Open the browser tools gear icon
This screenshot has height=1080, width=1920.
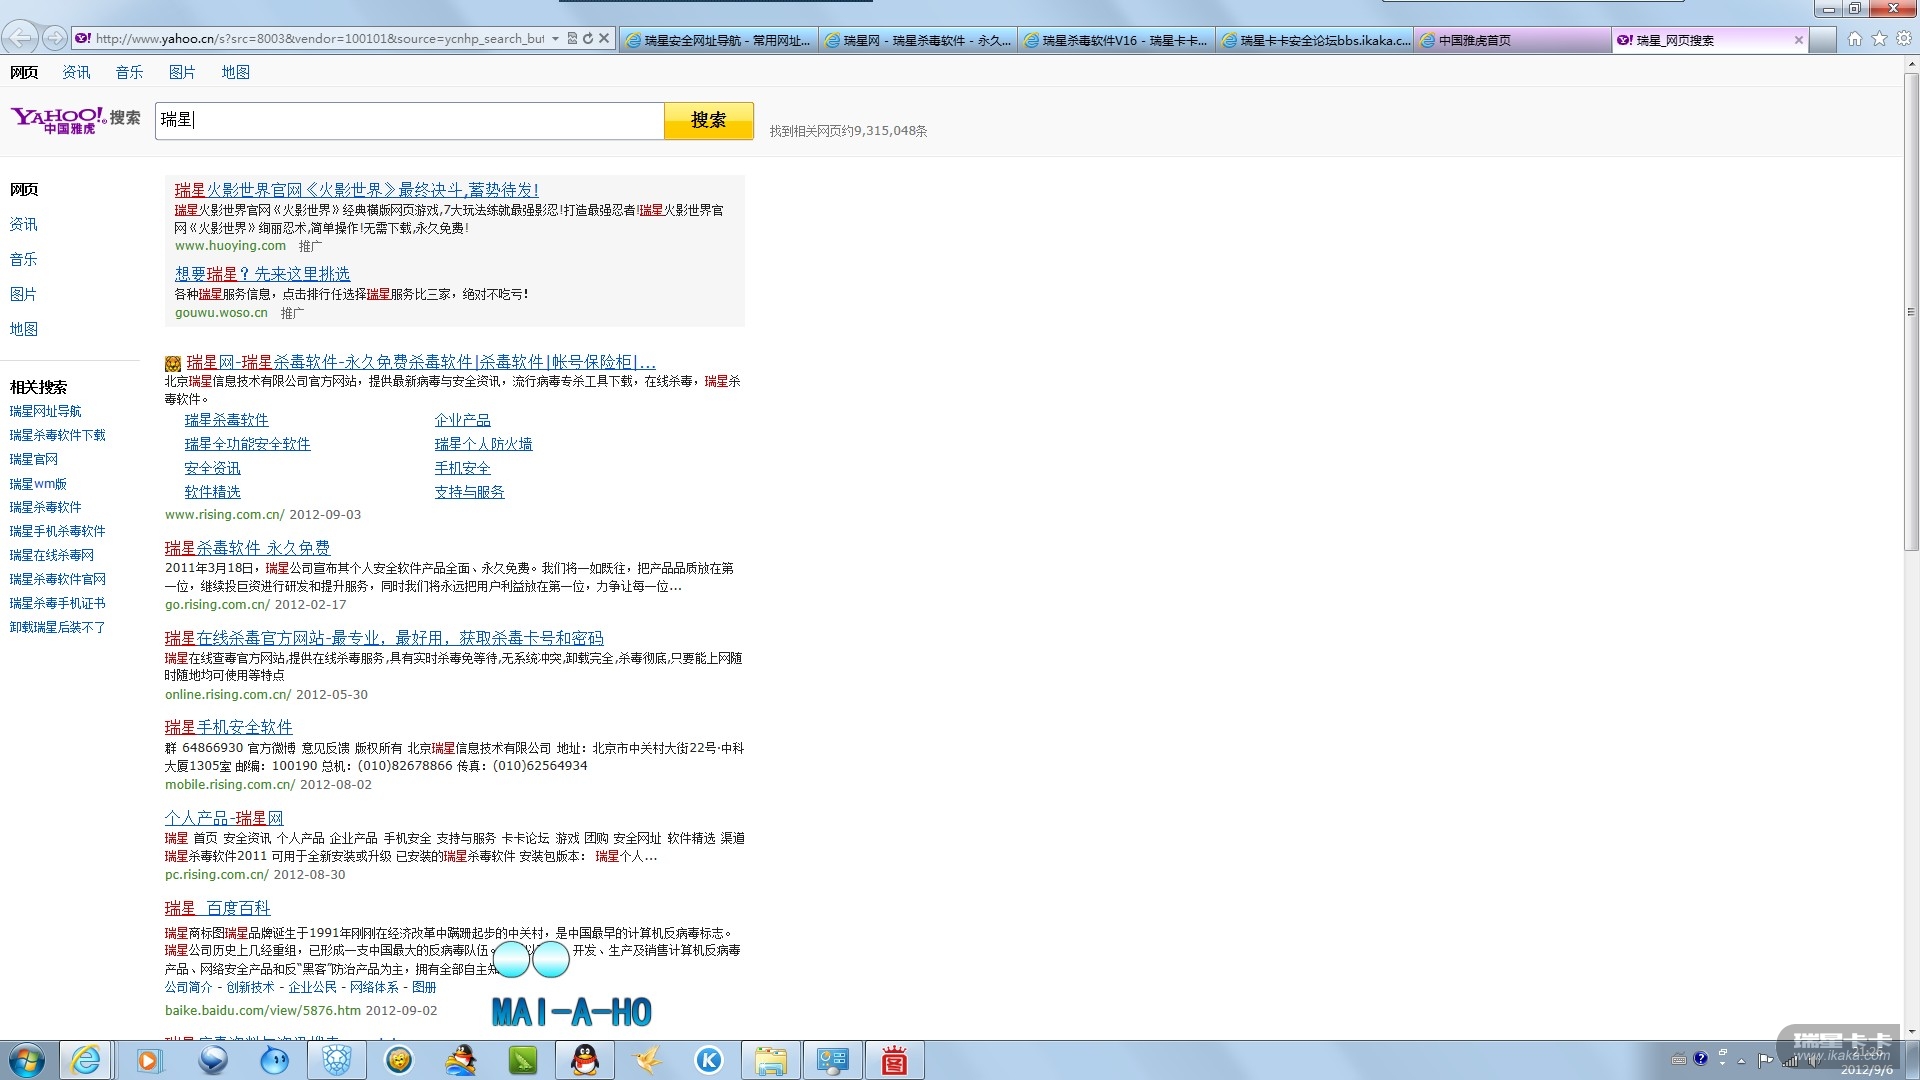pyautogui.click(x=1903, y=39)
